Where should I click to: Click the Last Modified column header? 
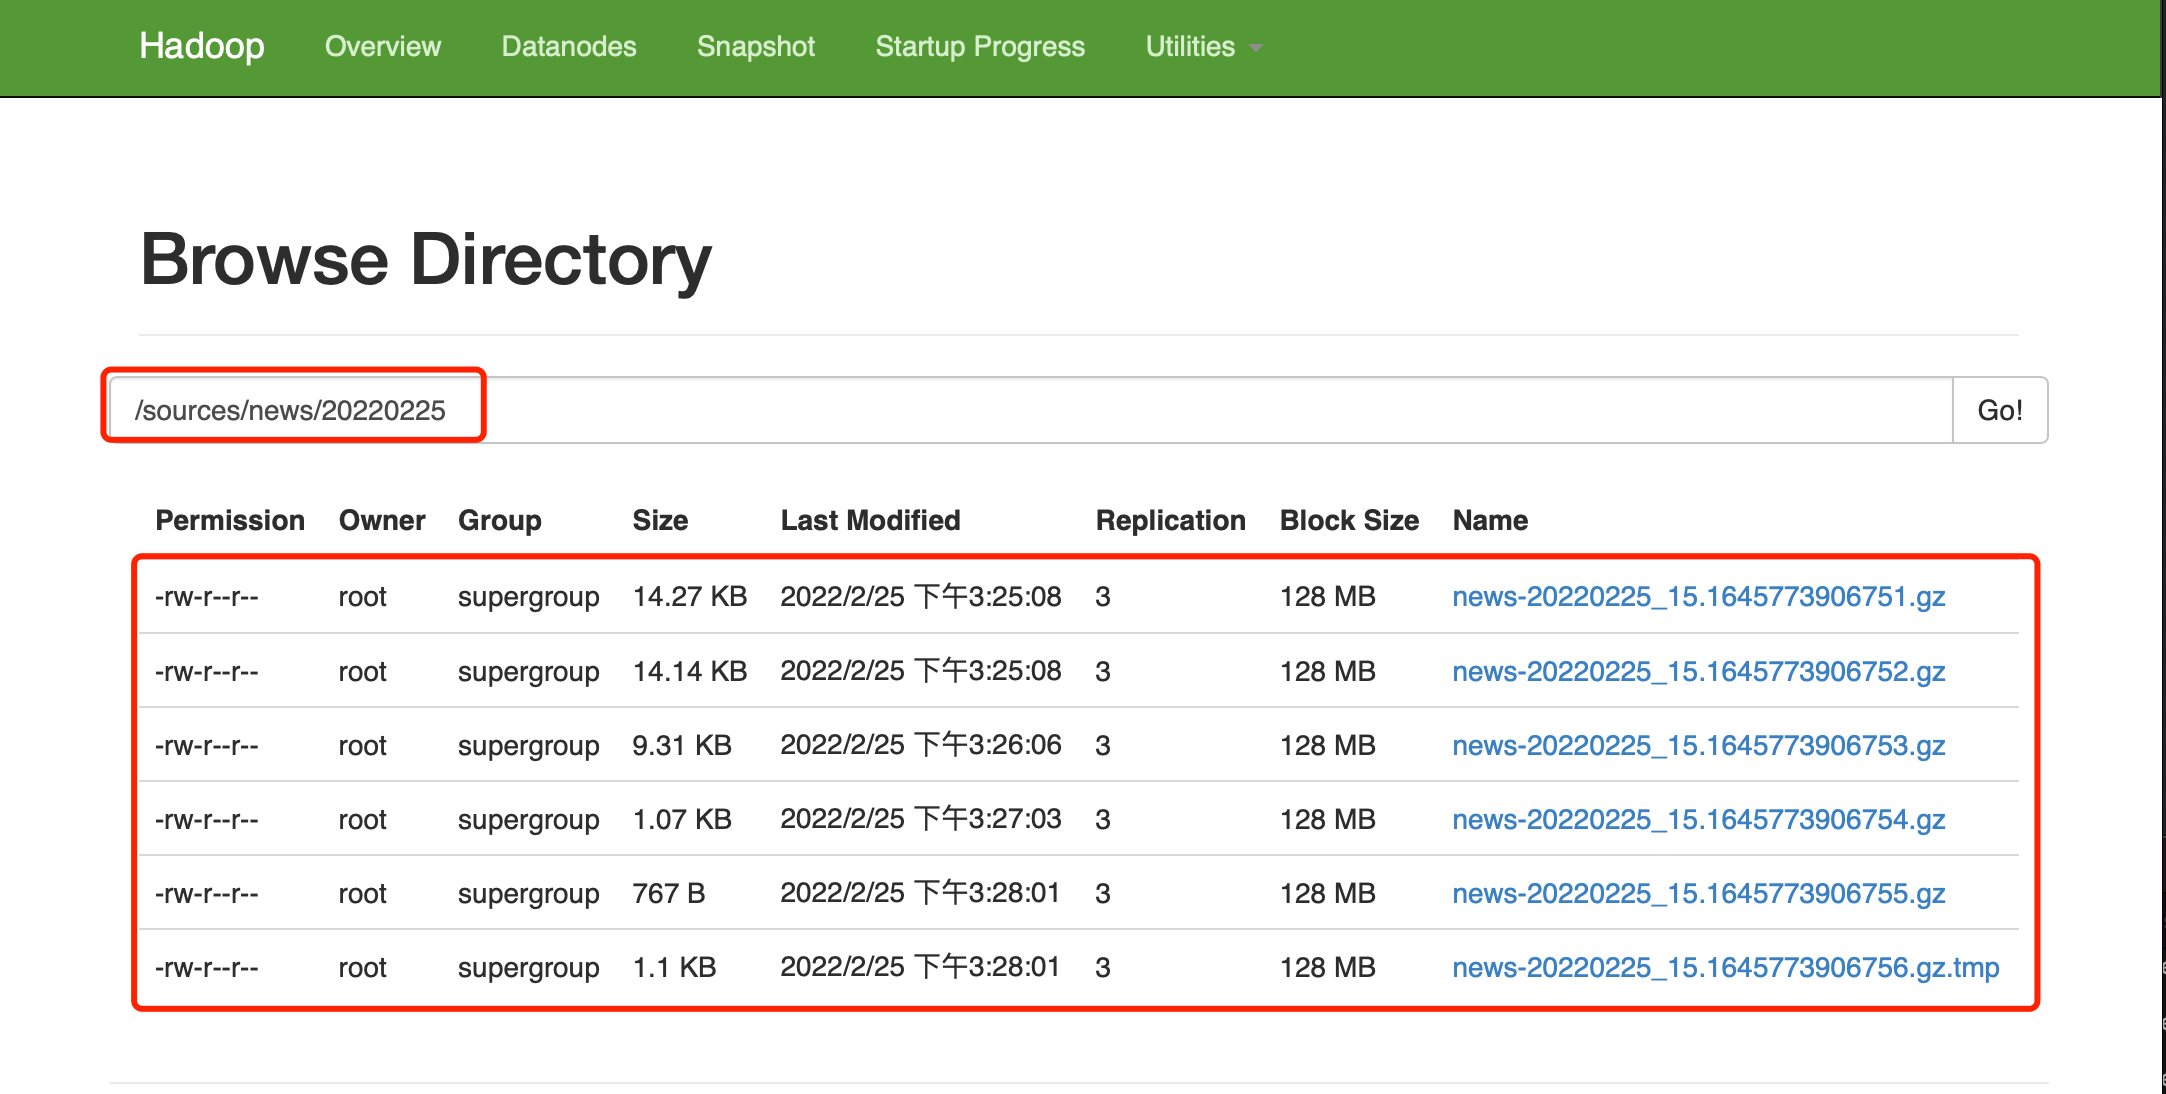(870, 520)
